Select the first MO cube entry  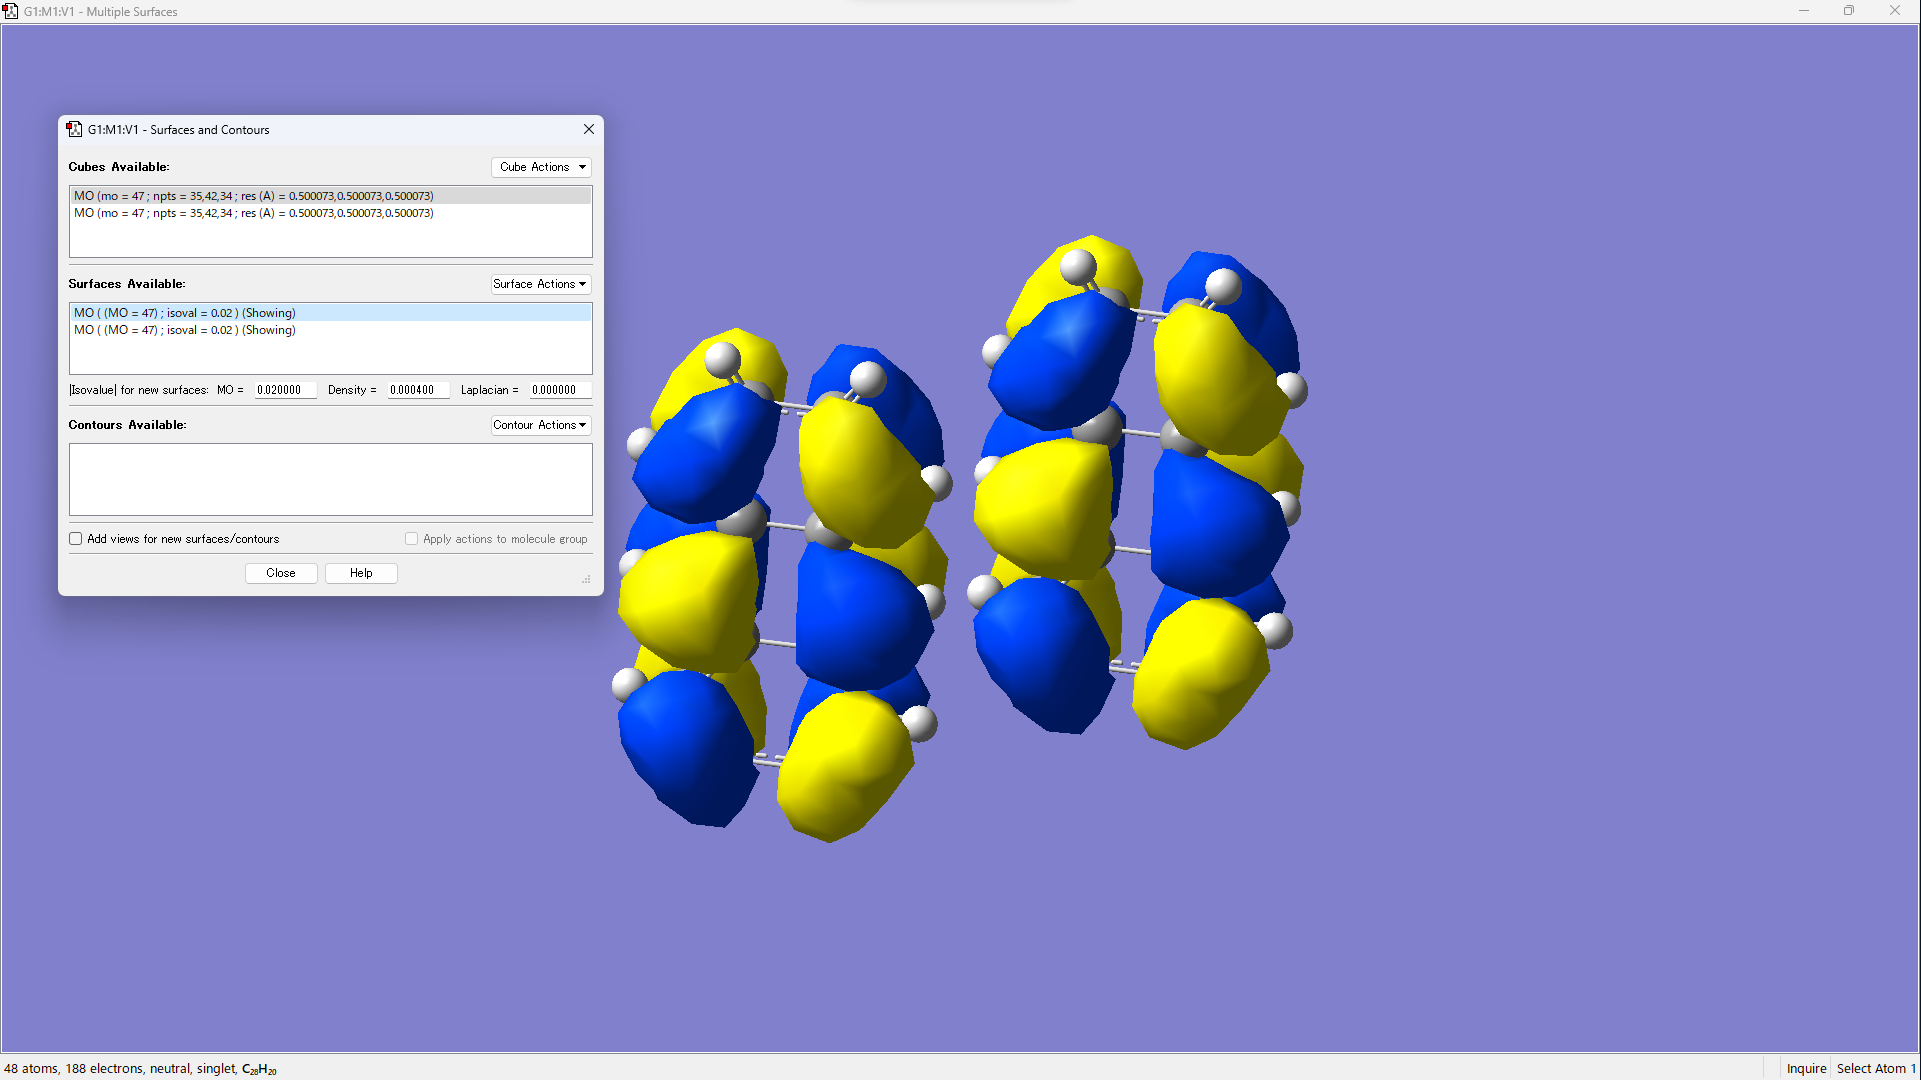[x=254, y=196]
